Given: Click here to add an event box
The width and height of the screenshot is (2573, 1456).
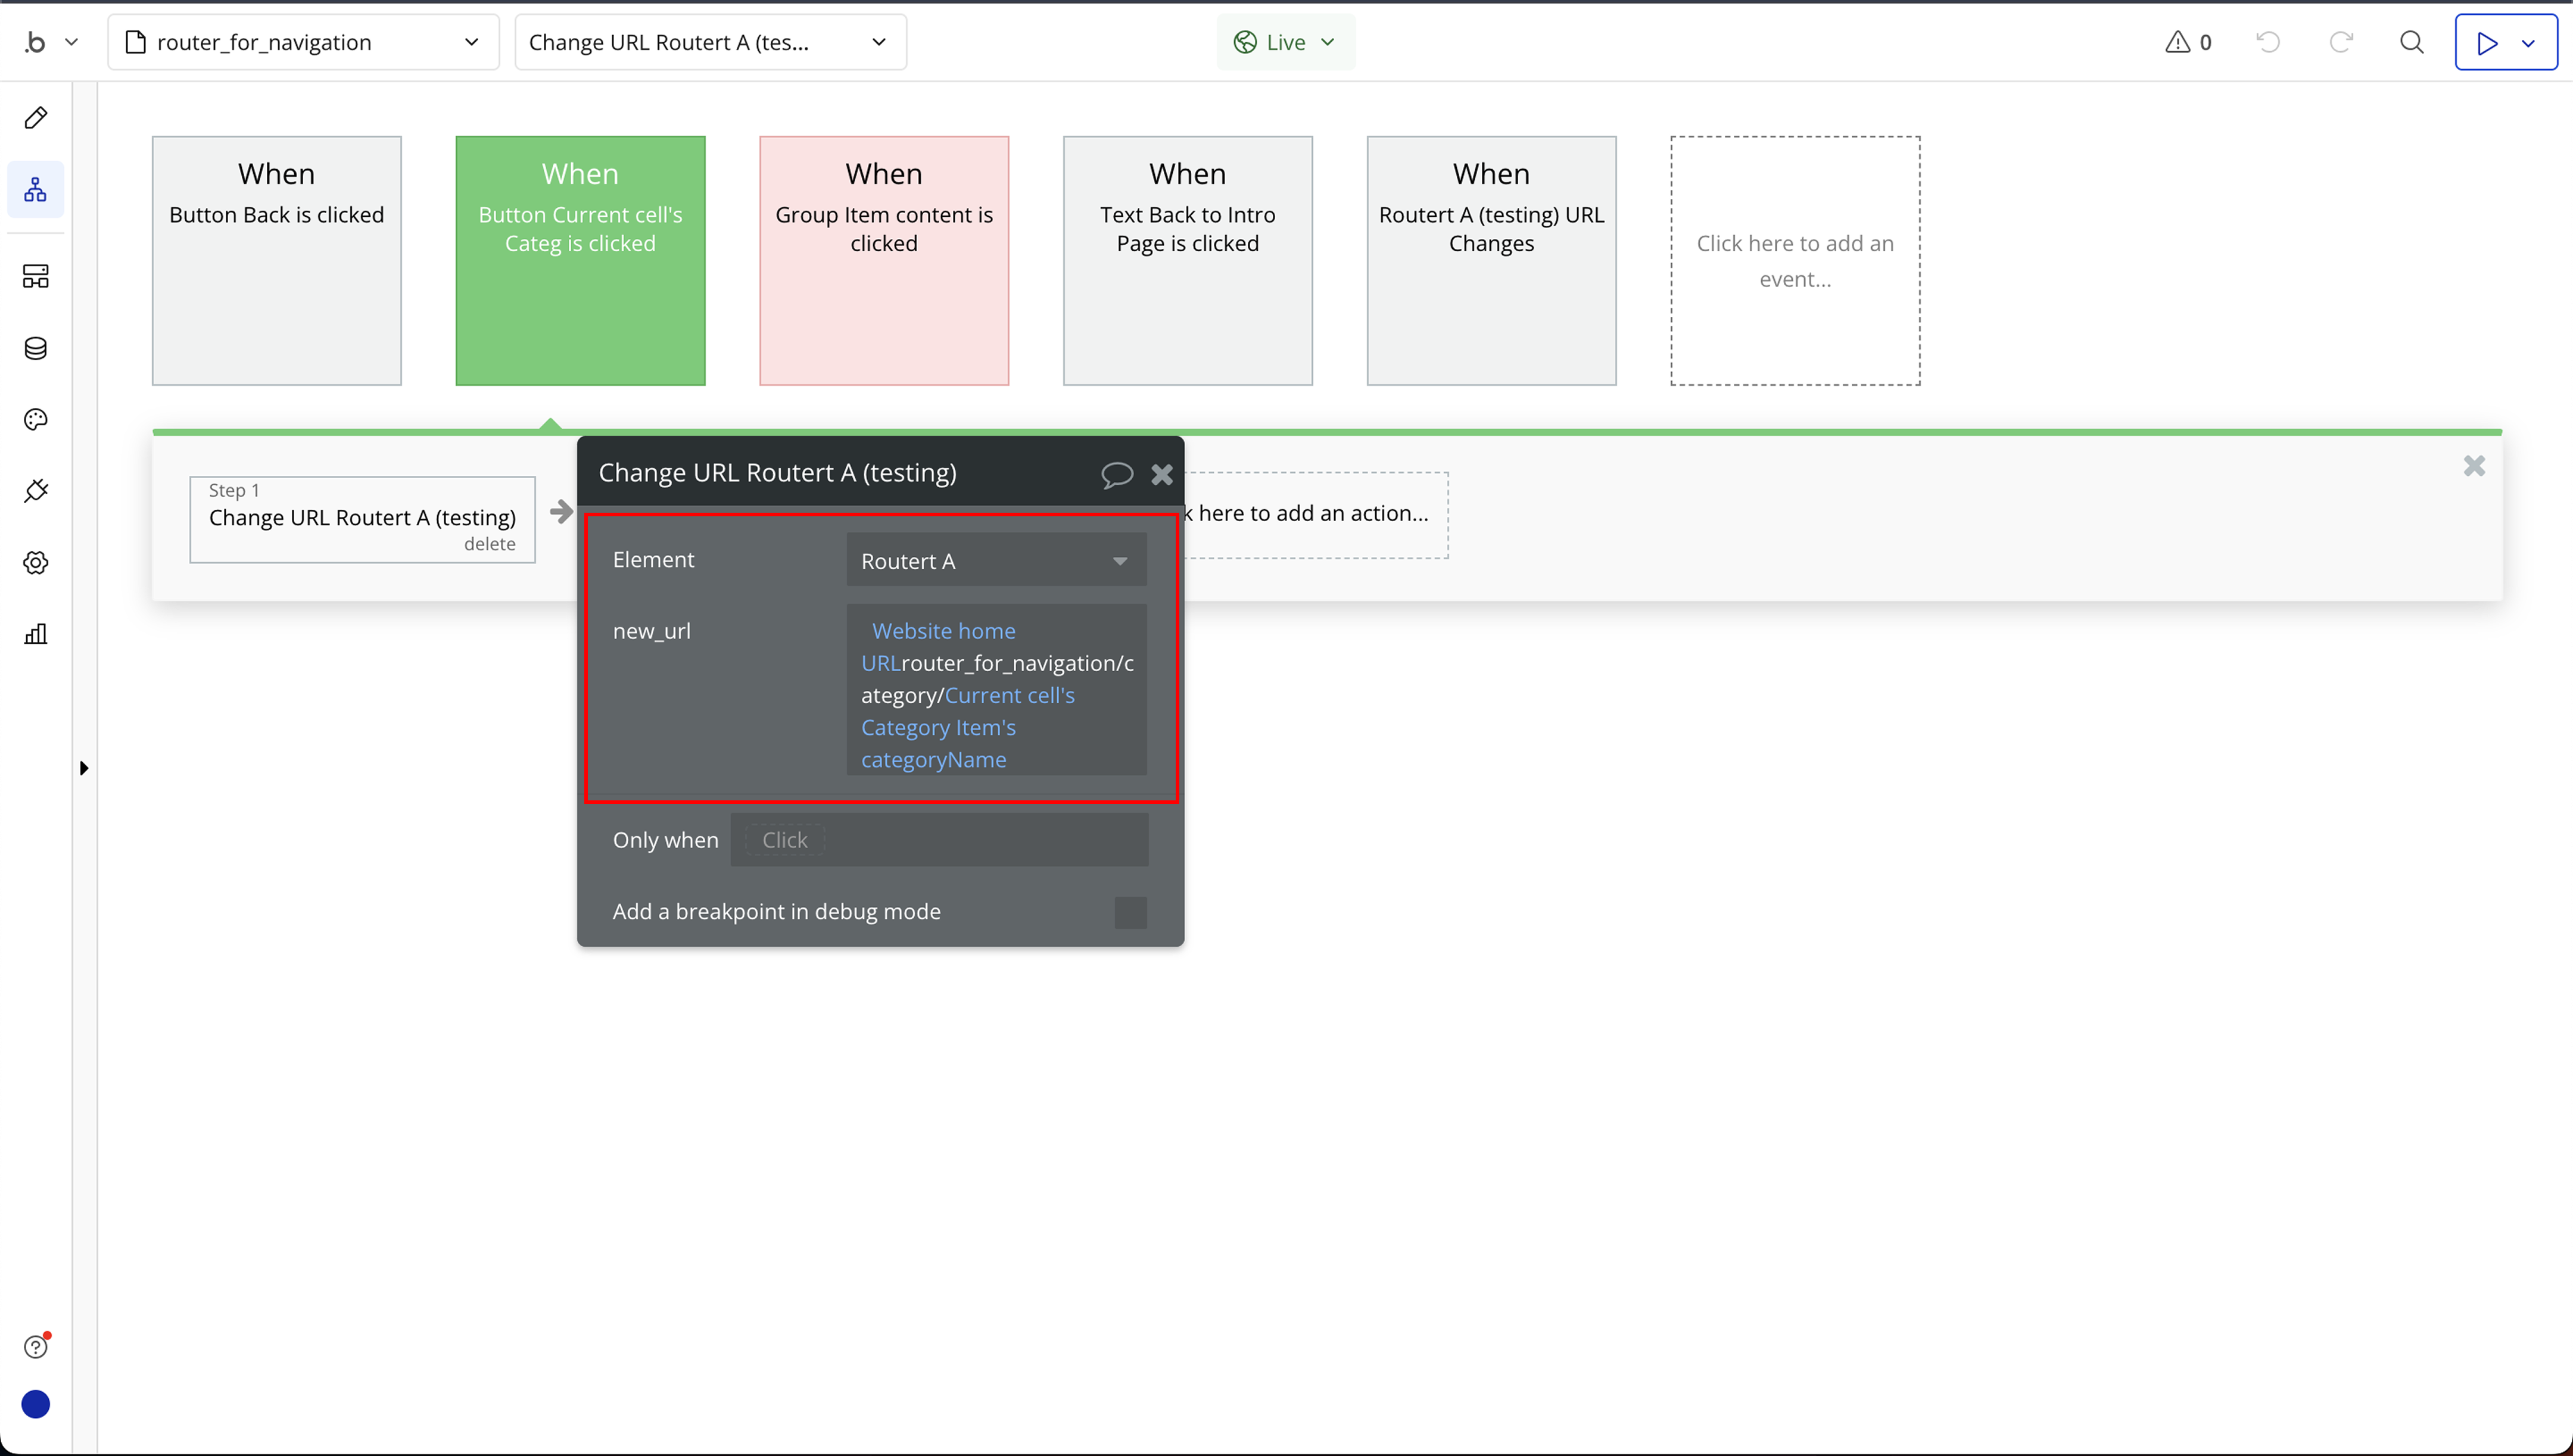Looking at the screenshot, I should (x=1794, y=260).
